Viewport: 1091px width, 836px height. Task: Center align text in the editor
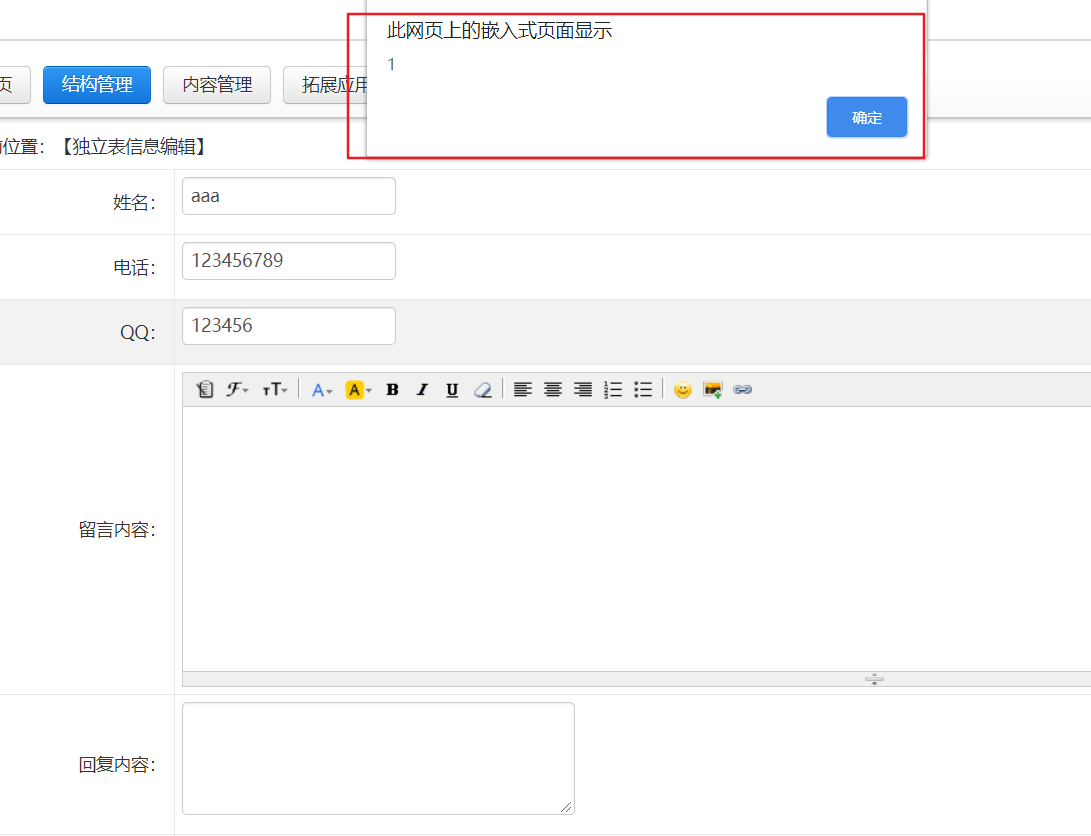pos(552,390)
